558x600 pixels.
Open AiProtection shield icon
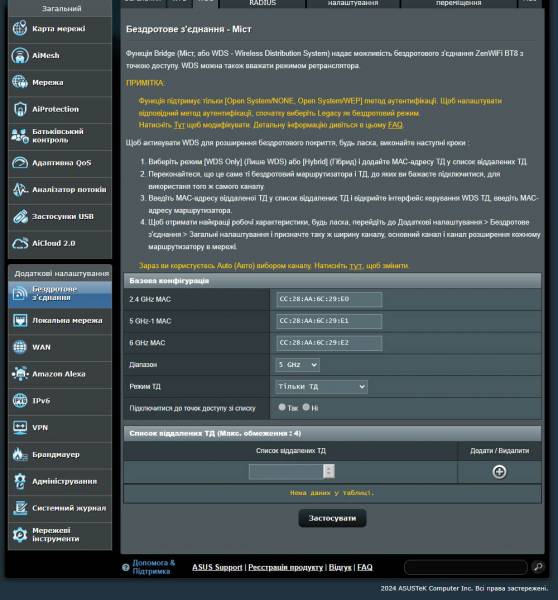pyautogui.click(x=20, y=109)
